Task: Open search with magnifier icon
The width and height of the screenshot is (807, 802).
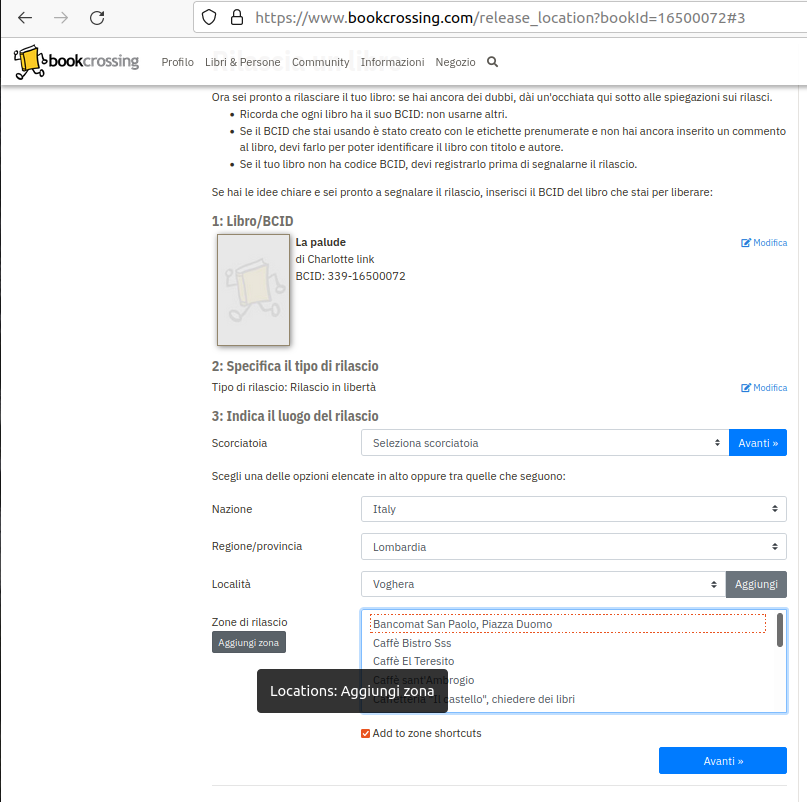Action: tap(492, 62)
